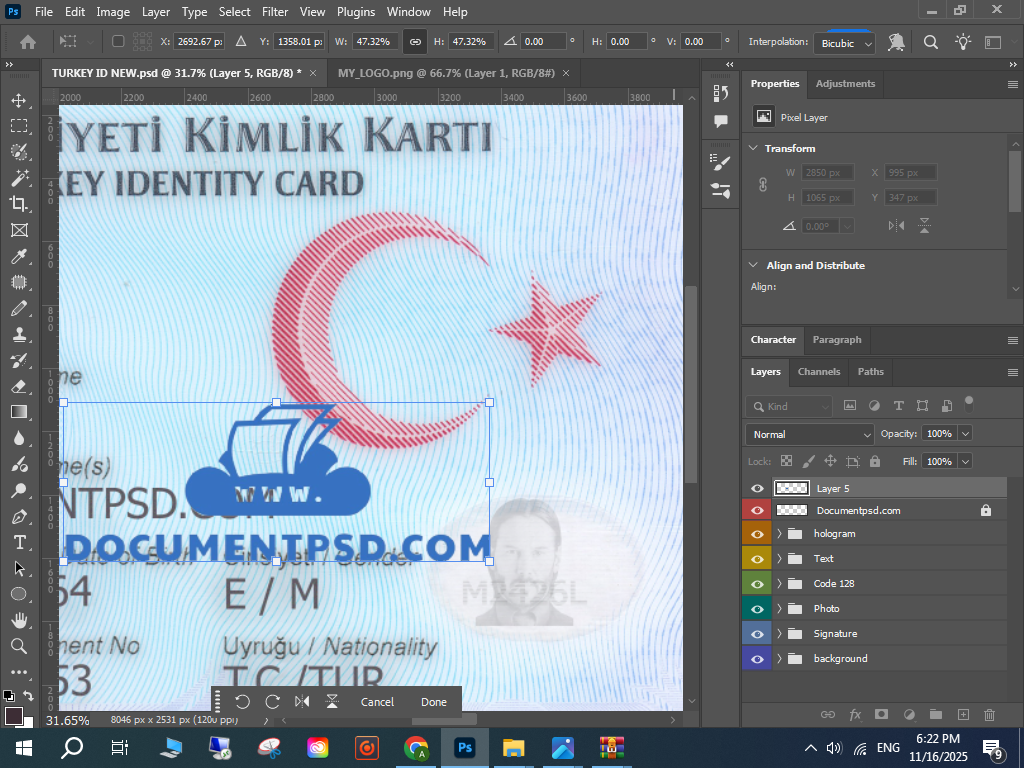1024x768 pixels.
Task: Hide the Signature layer group
Action: (757, 634)
